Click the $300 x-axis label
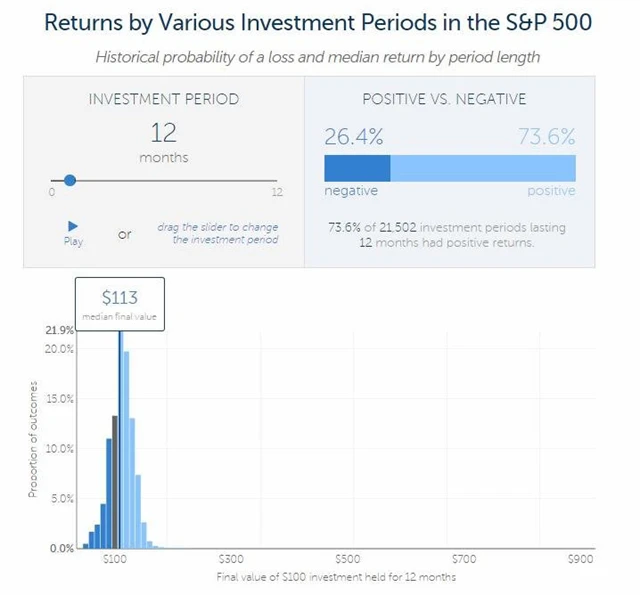The height and width of the screenshot is (595, 640). [x=231, y=559]
